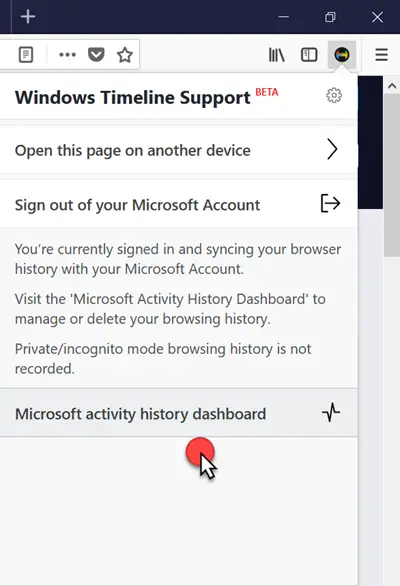The height and width of the screenshot is (586, 400).
Task: Select Open this page on another device
Action: [x=179, y=150]
